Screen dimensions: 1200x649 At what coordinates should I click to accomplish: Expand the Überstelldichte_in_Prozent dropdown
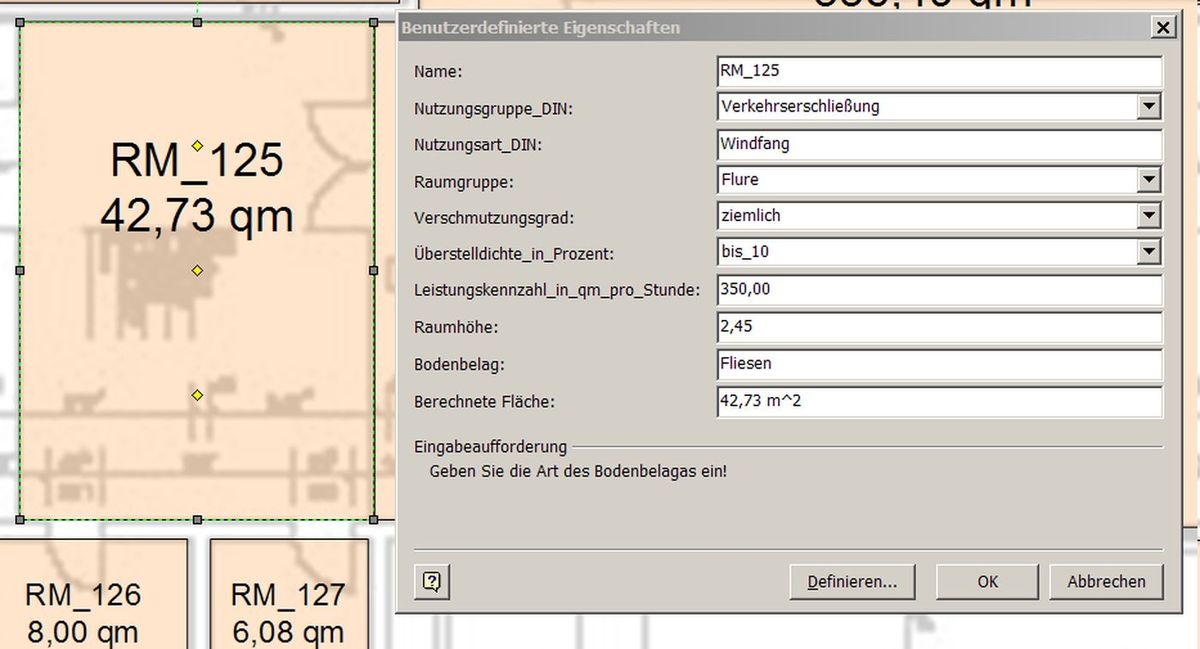coord(1148,252)
